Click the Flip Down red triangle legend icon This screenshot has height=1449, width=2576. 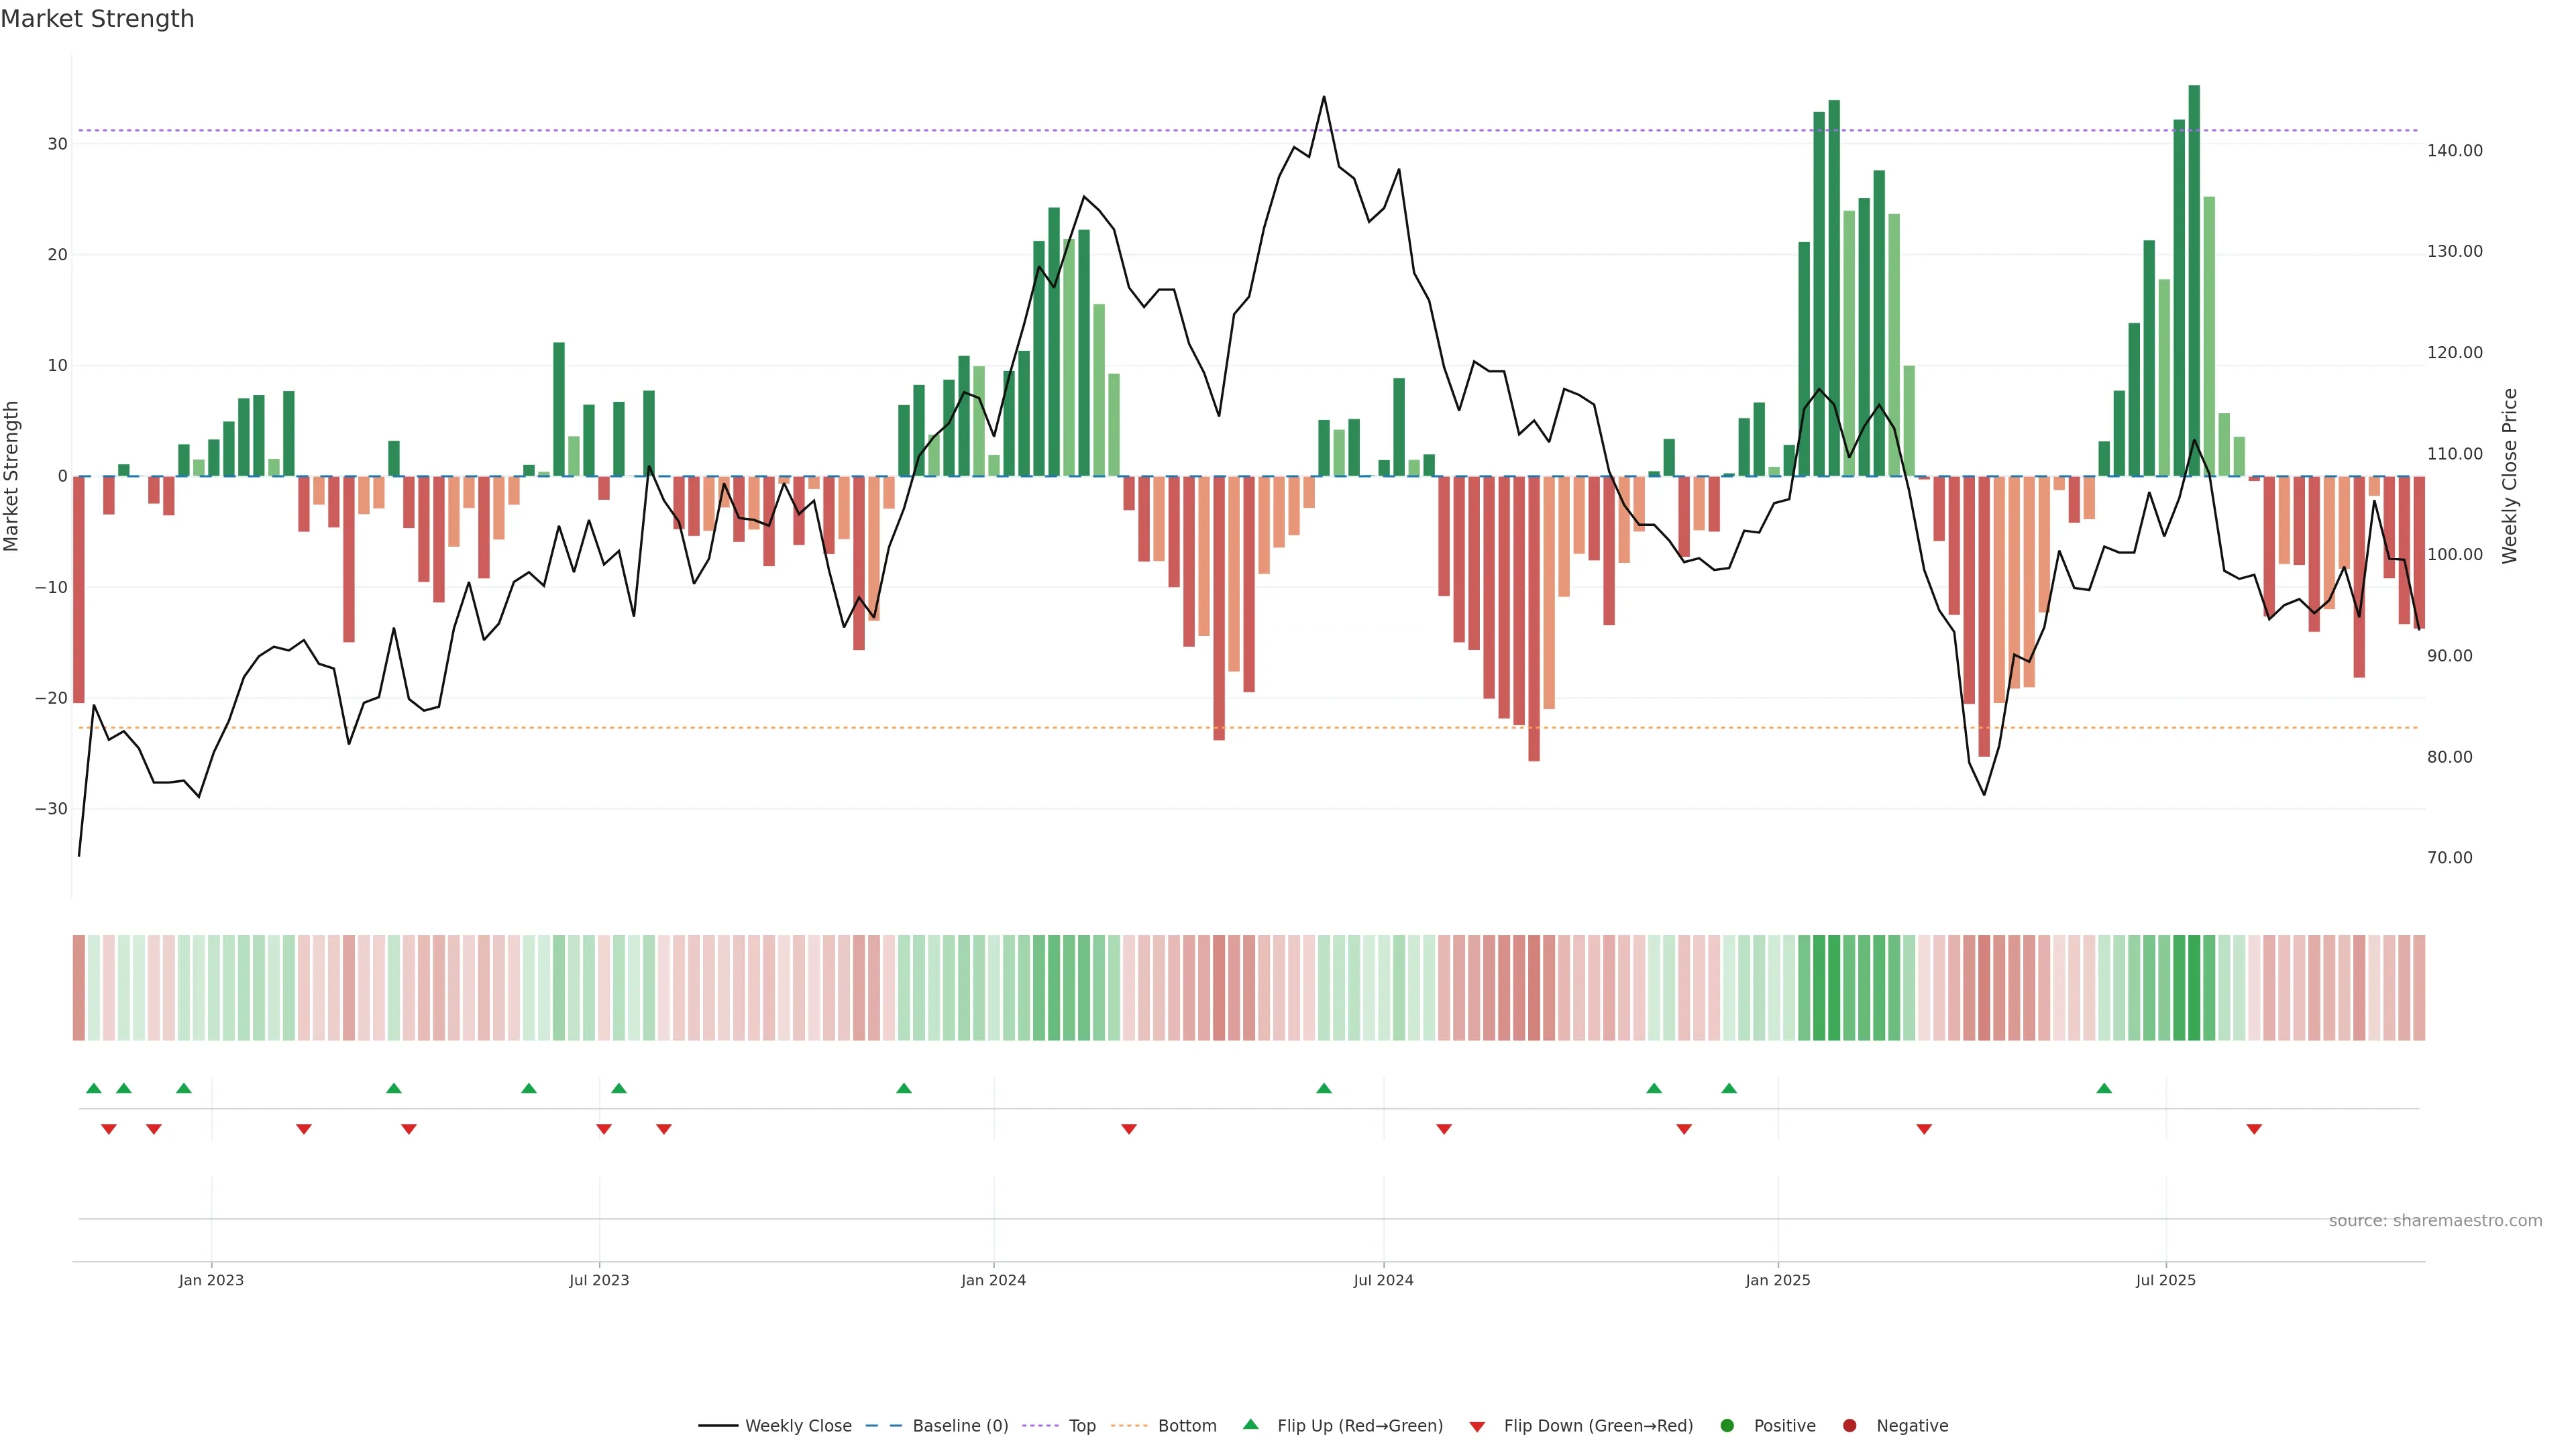pos(1477,1426)
